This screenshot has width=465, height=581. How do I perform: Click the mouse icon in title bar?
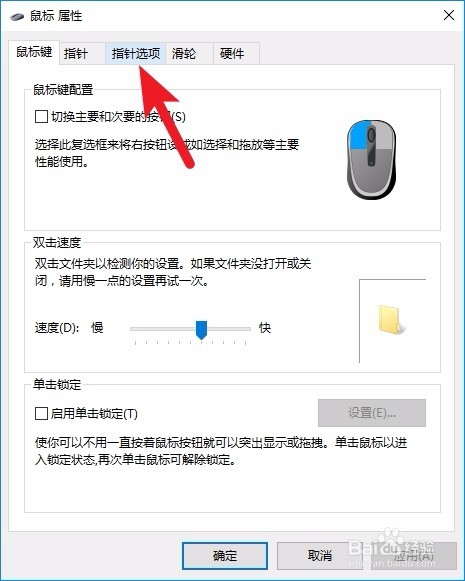[17, 17]
